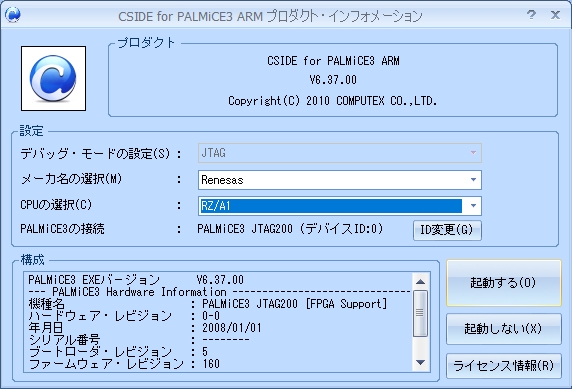
Task: Click the large CSIDE product logo image
Action: click(x=54, y=78)
